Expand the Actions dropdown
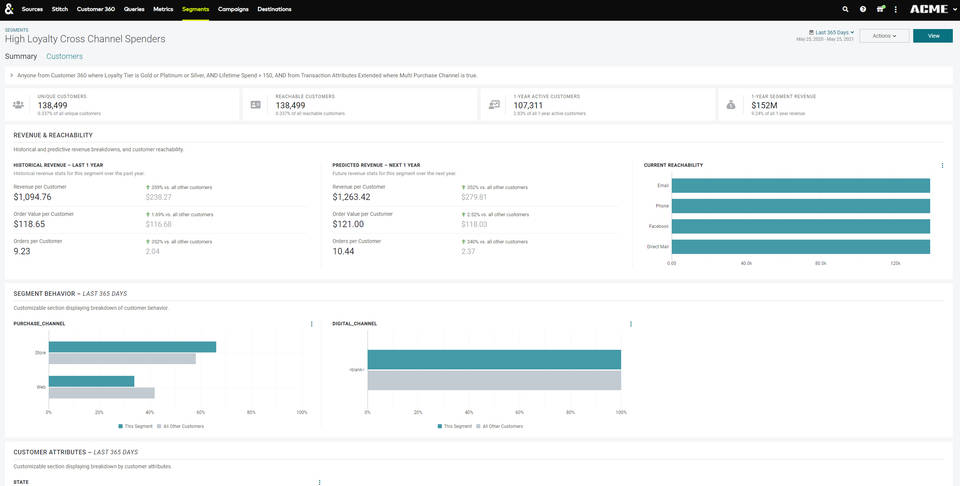This screenshot has width=960, height=486. pyautogui.click(x=884, y=36)
